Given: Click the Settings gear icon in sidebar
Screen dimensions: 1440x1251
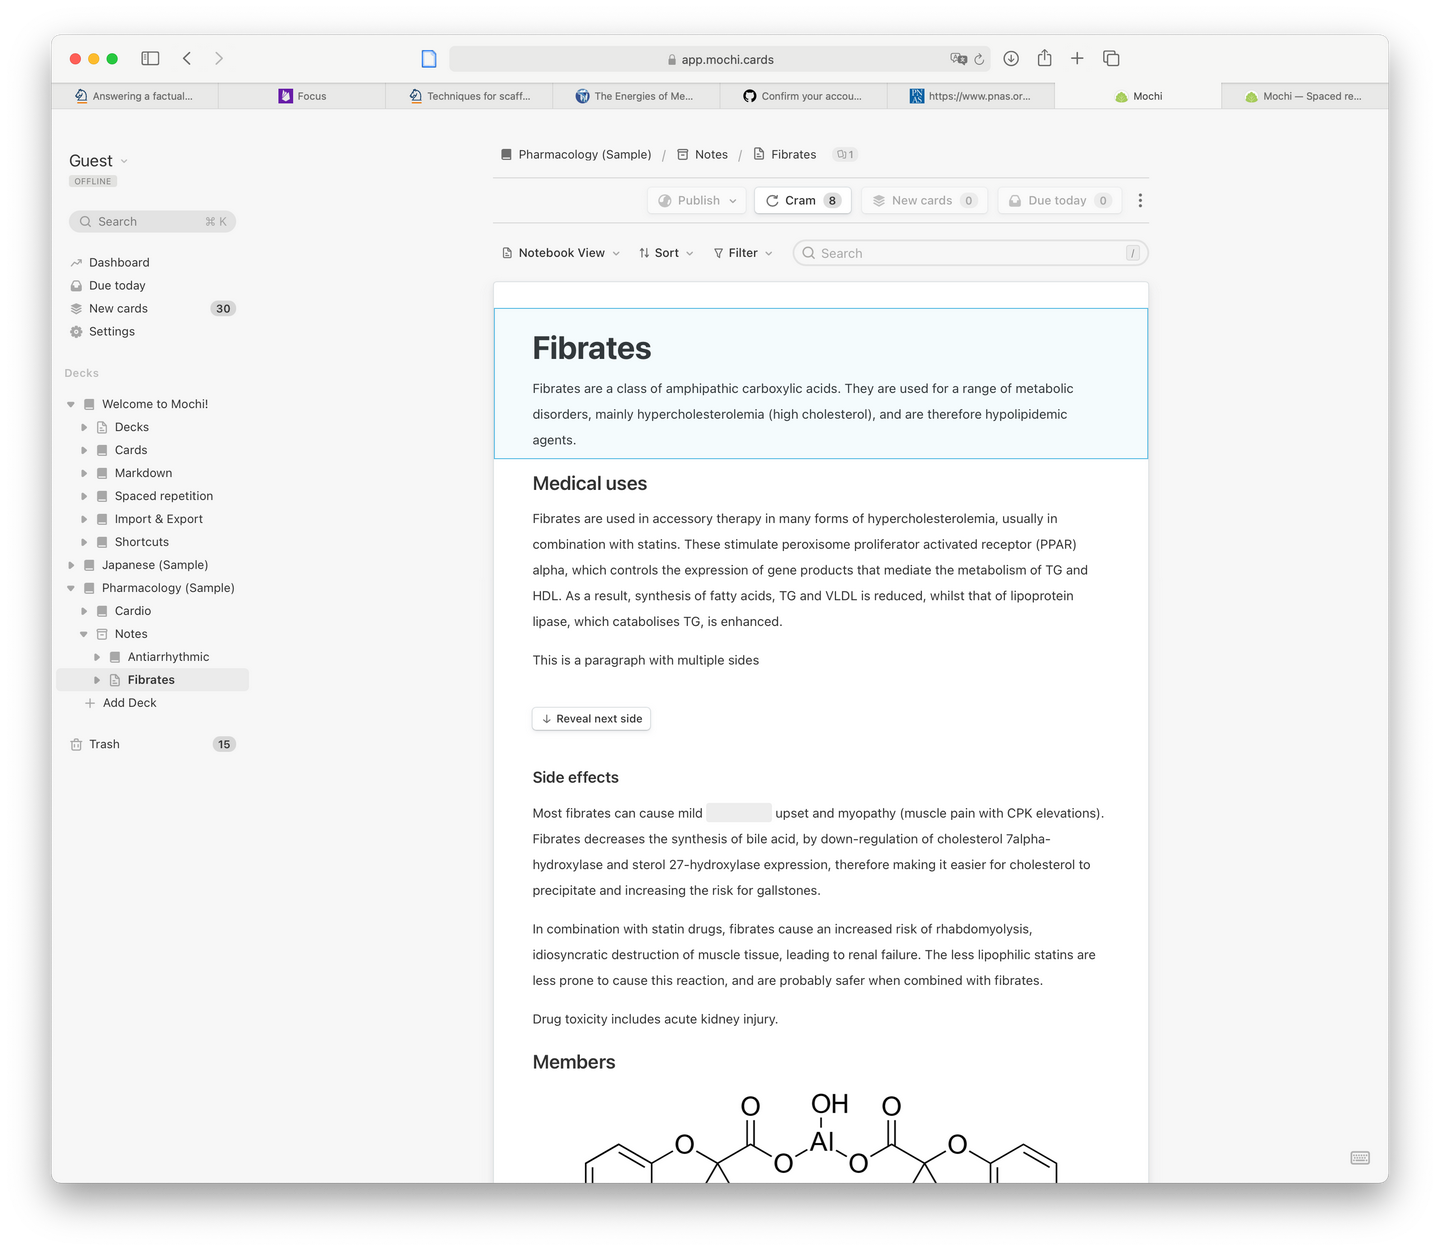Looking at the screenshot, I should 76,332.
